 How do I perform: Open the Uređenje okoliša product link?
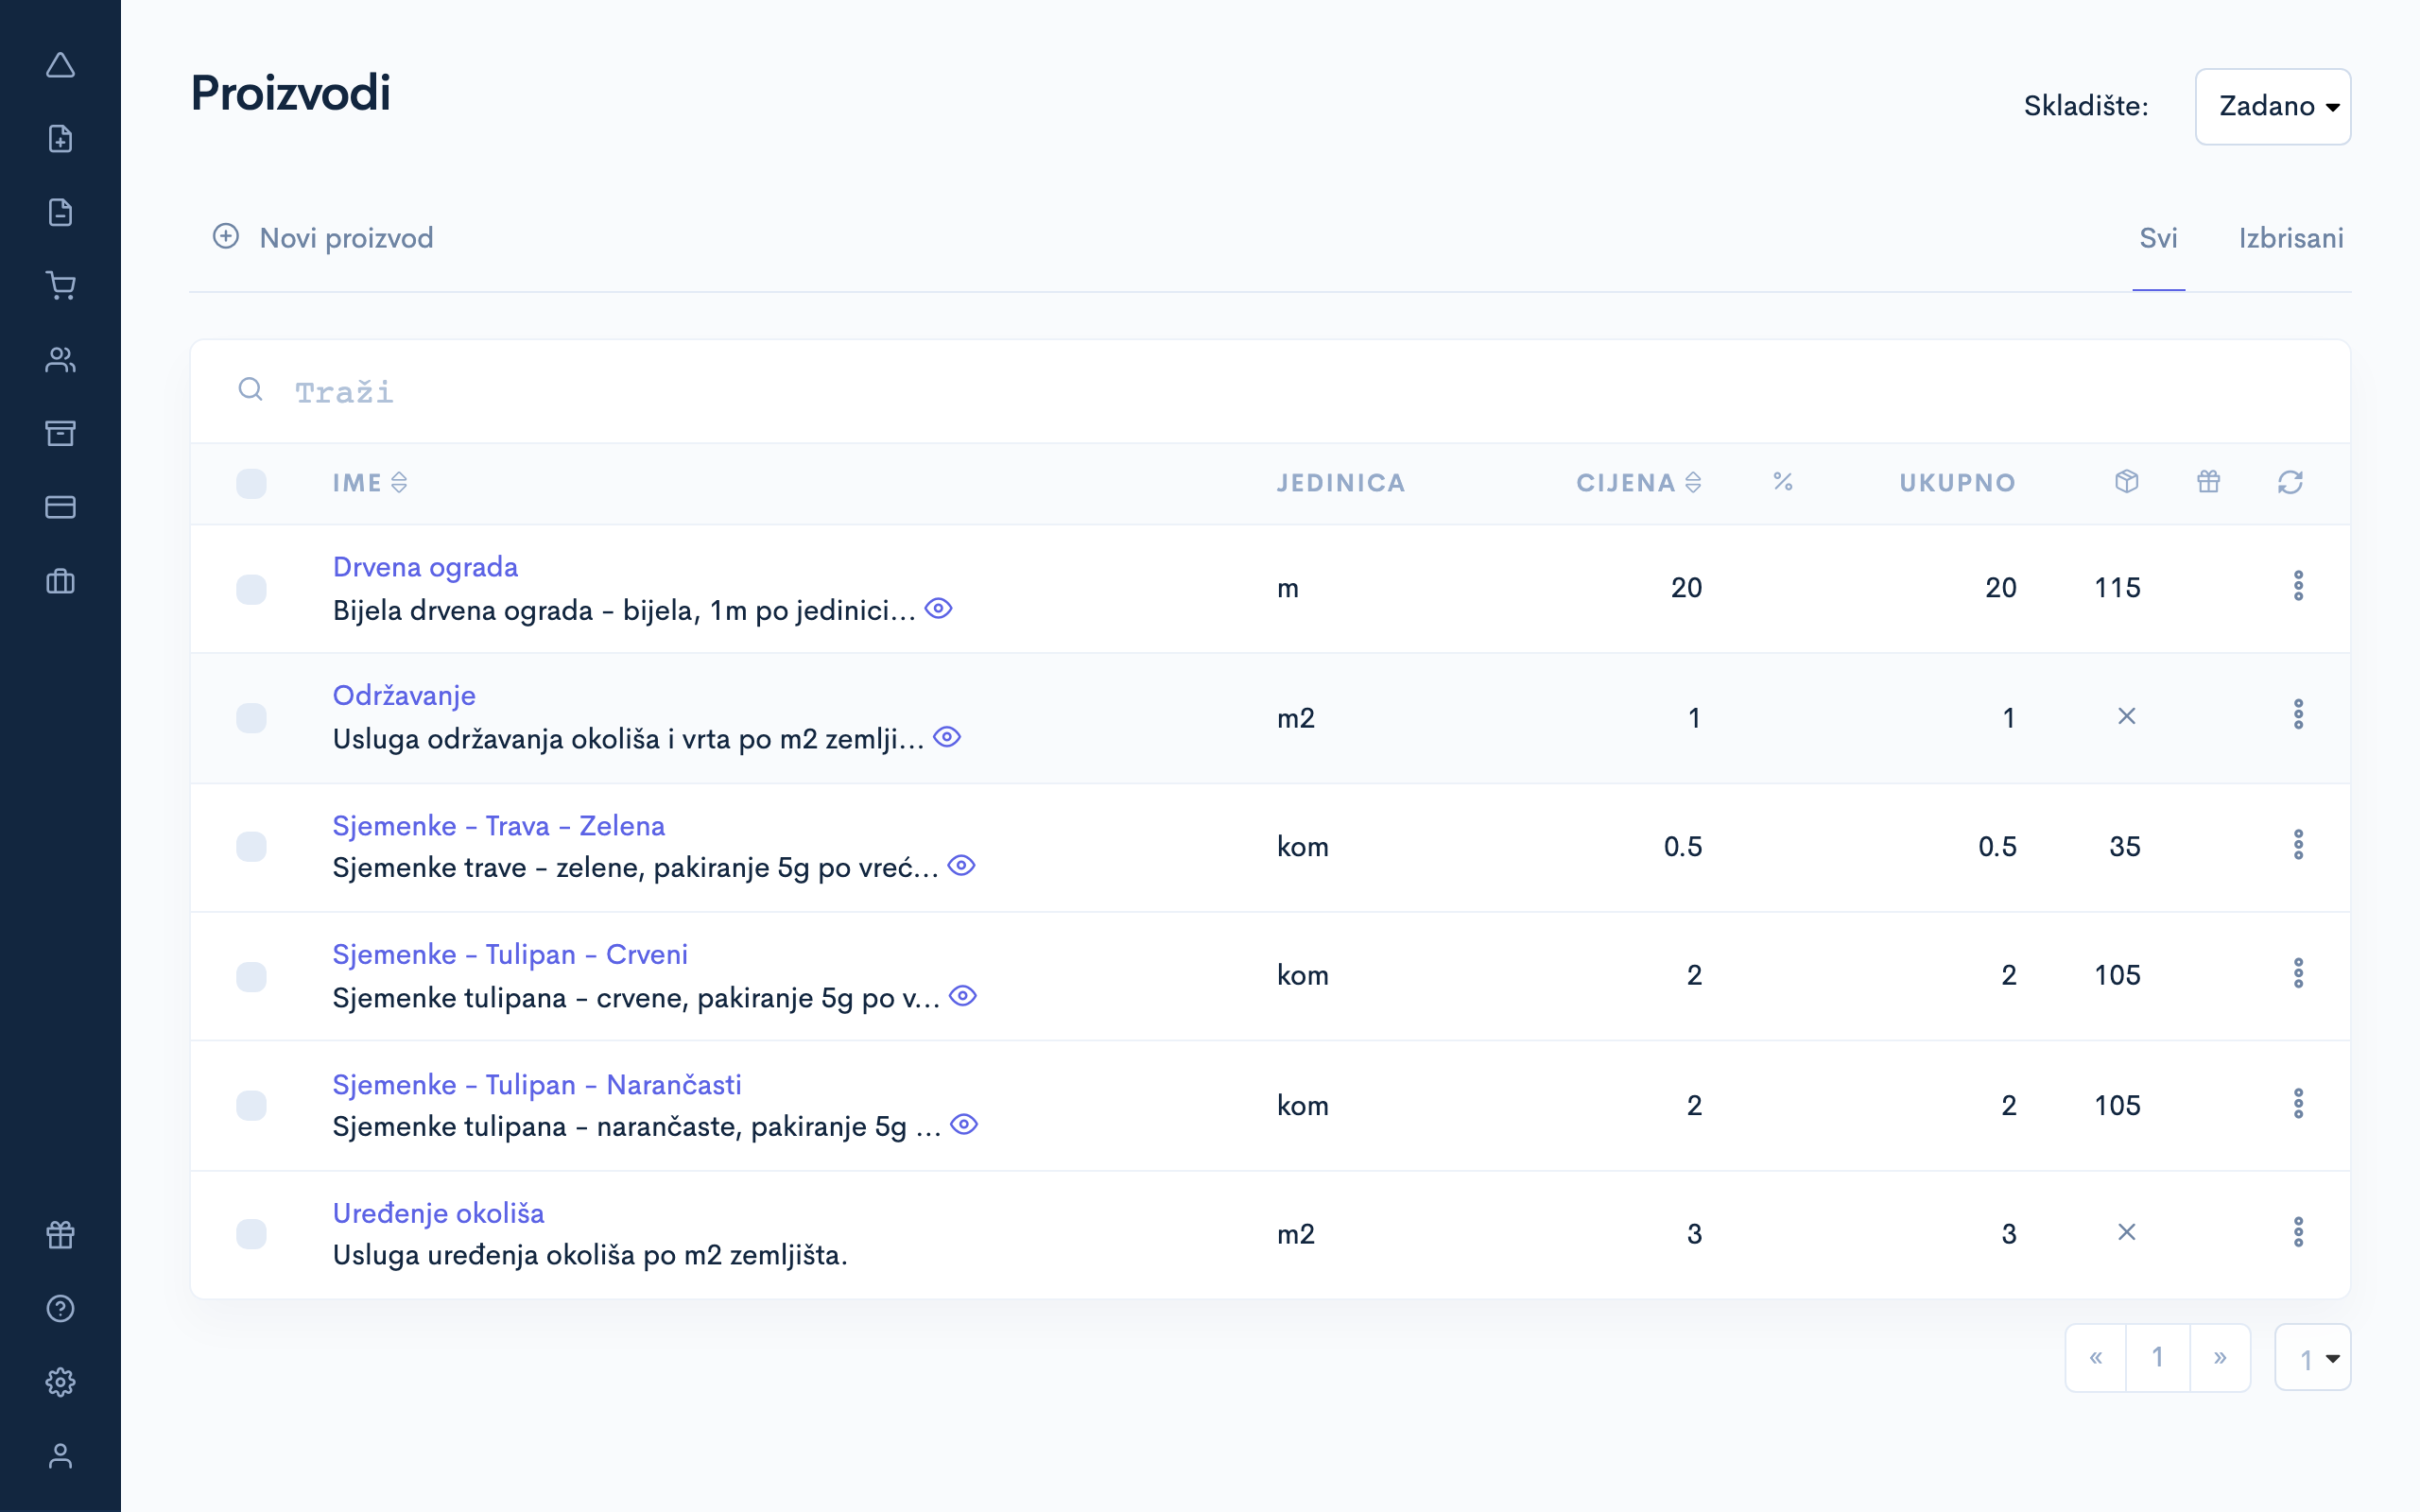pyautogui.click(x=438, y=1213)
